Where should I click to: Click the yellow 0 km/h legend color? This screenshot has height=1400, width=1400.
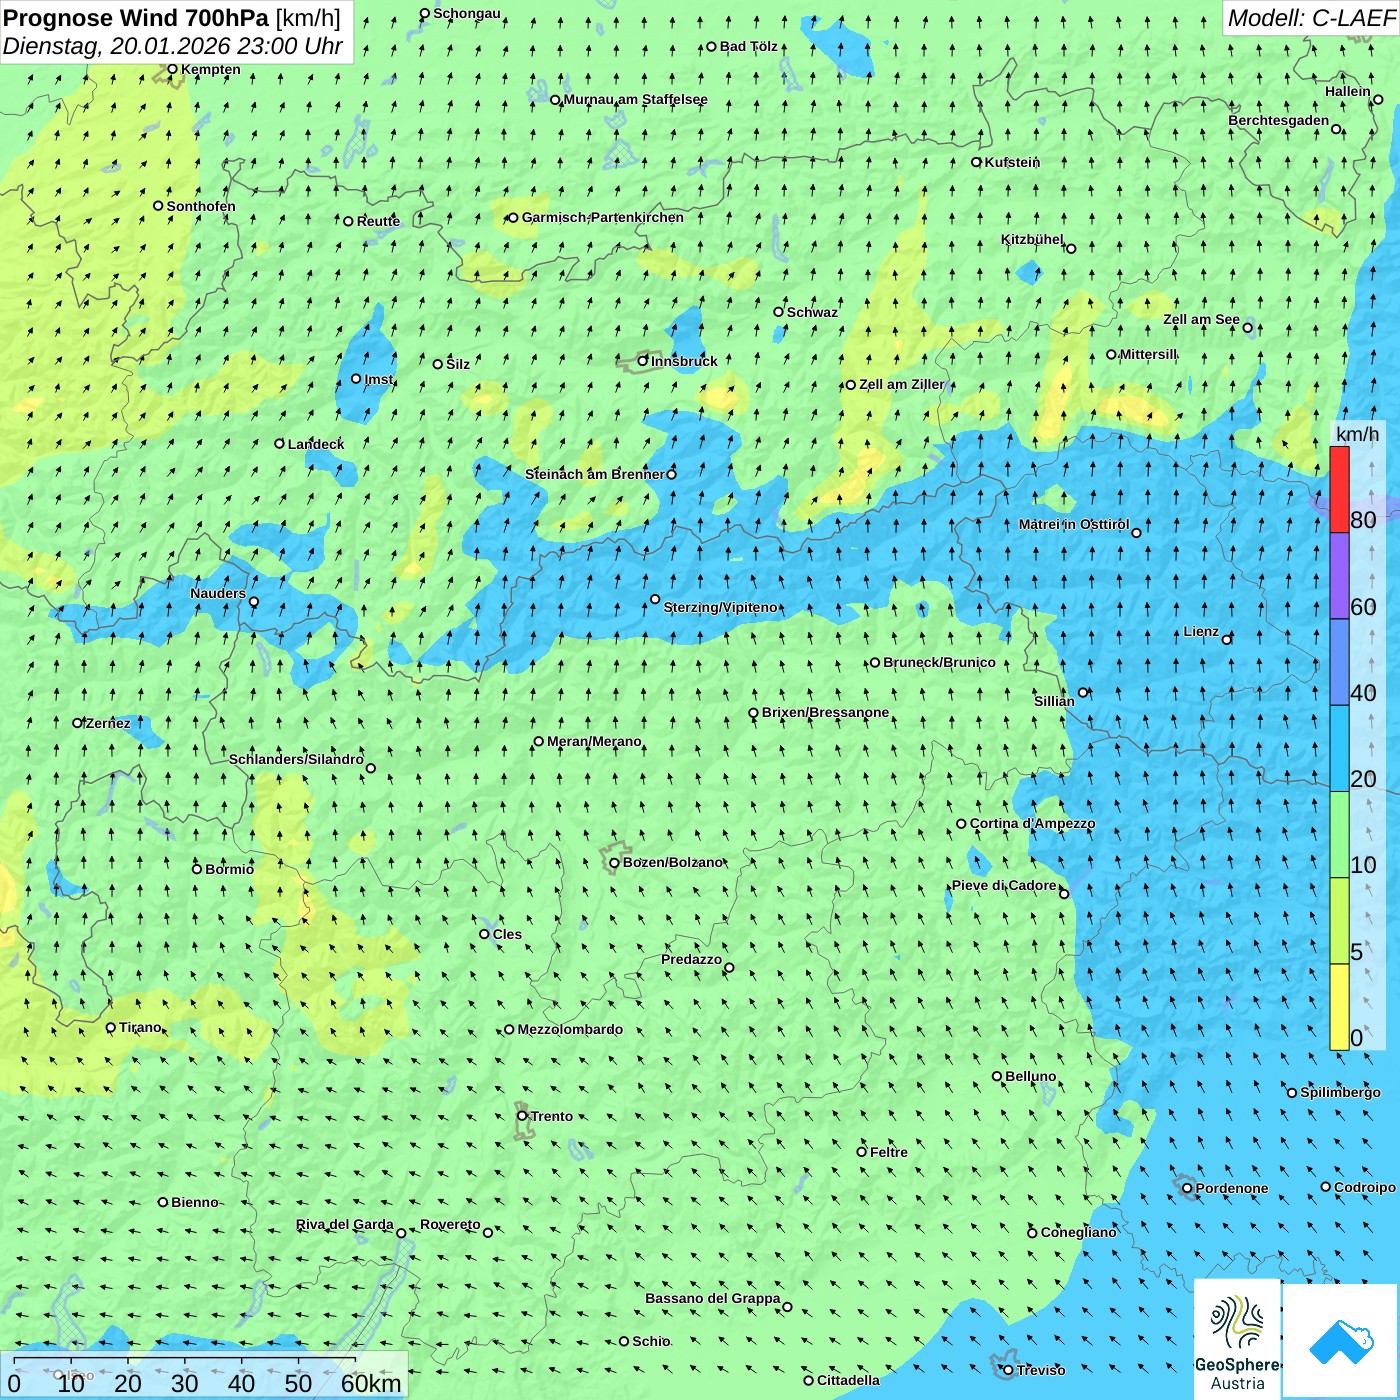click(1339, 1007)
